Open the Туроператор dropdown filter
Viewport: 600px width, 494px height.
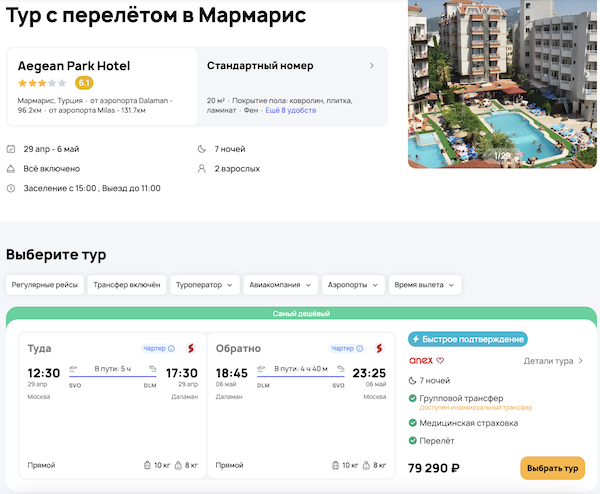tap(204, 285)
